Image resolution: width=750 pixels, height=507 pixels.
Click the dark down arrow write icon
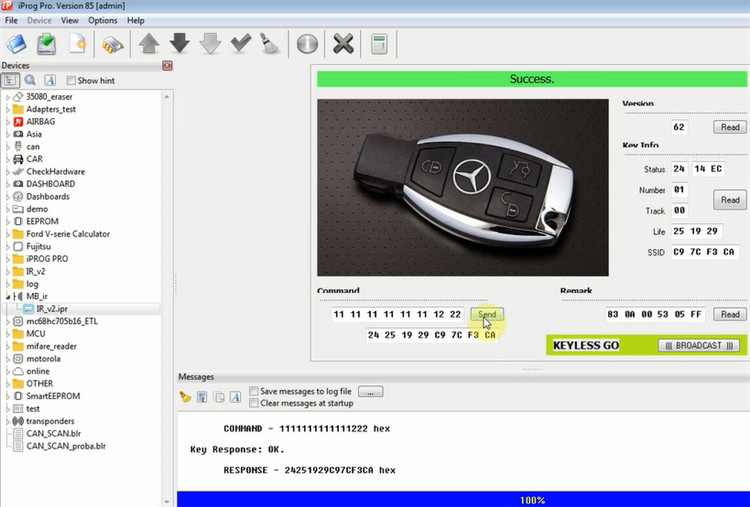click(179, 44)
